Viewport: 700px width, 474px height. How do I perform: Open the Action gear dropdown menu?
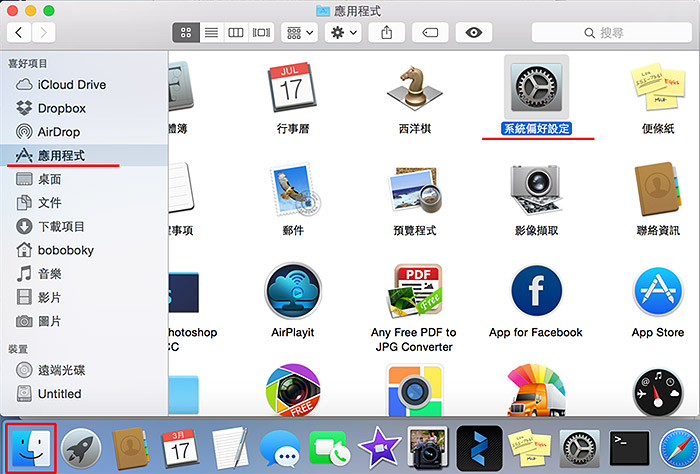point(342,32)
